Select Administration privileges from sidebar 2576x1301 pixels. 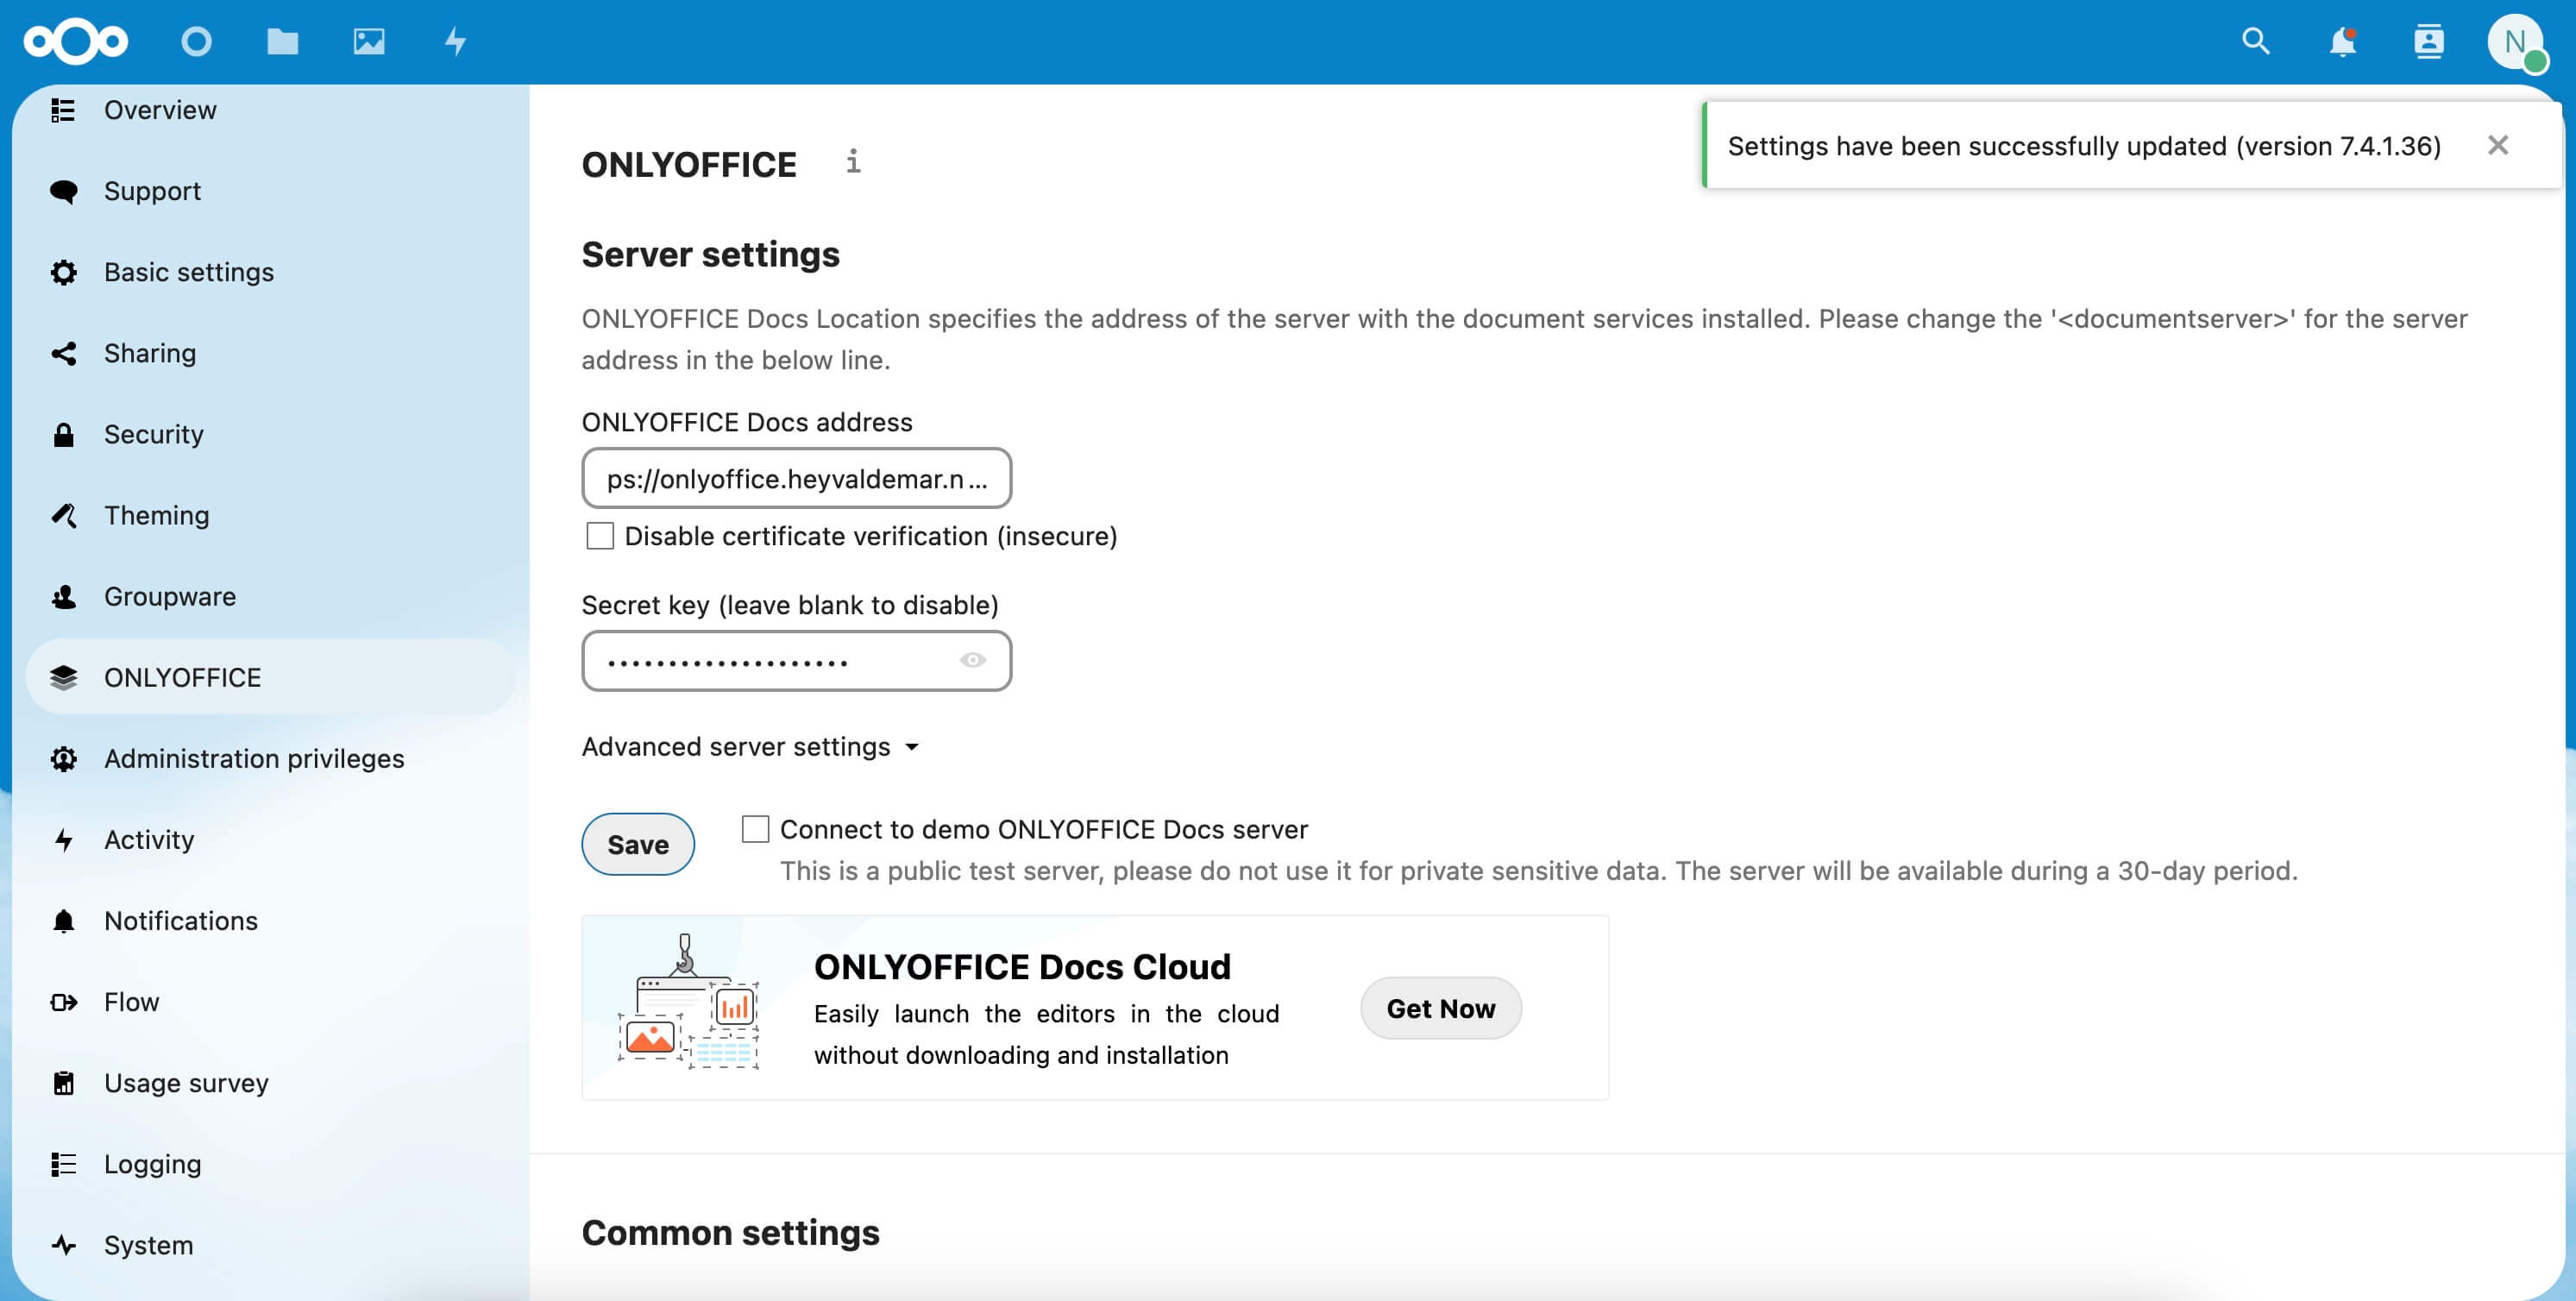point(254,757)
